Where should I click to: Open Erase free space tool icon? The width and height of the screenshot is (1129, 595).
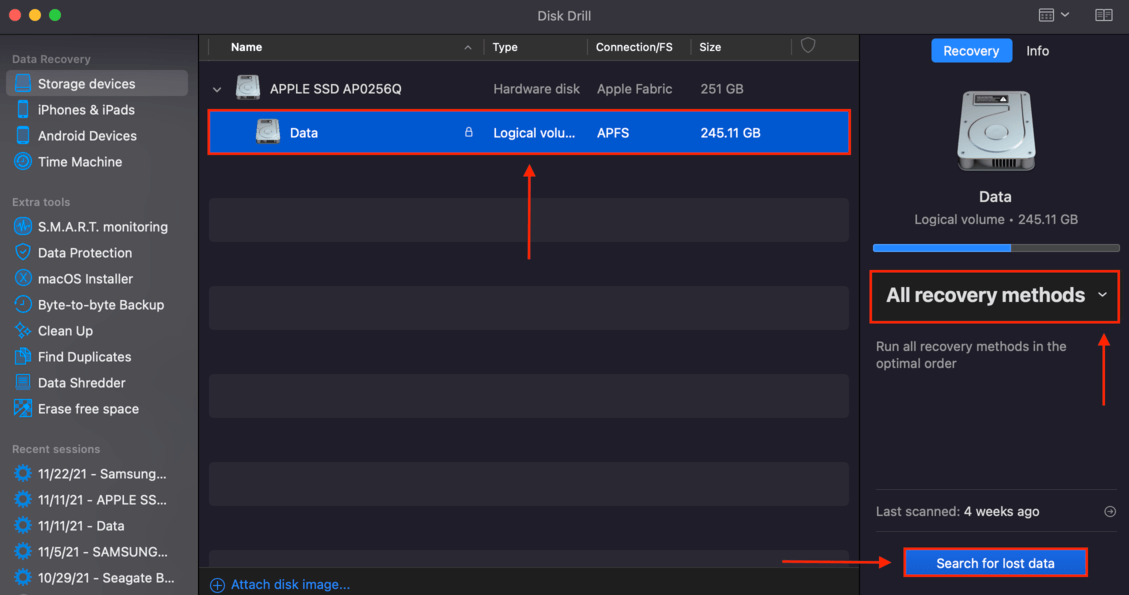pos(23,408)
